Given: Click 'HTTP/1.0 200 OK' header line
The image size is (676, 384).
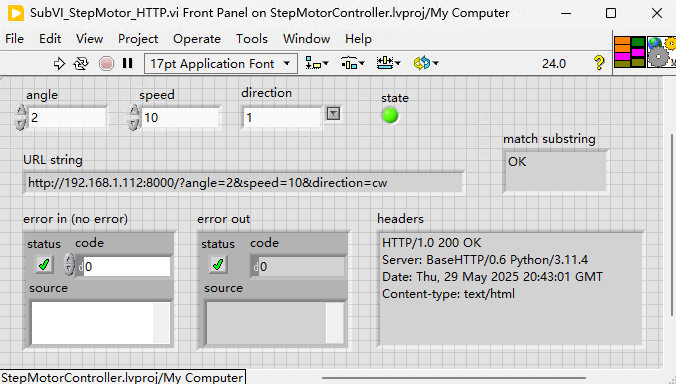Looking at the screenshot, I should point(431,243).
